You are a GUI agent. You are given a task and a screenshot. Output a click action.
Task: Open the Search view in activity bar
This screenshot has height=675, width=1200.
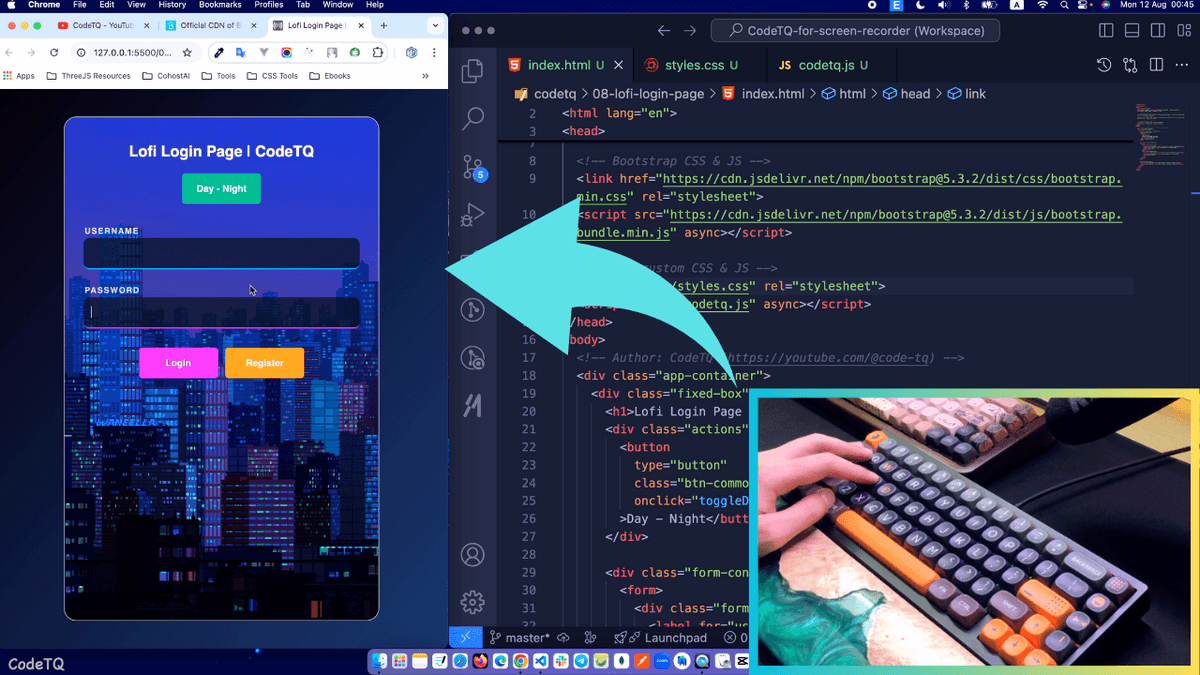click(473, 119)
